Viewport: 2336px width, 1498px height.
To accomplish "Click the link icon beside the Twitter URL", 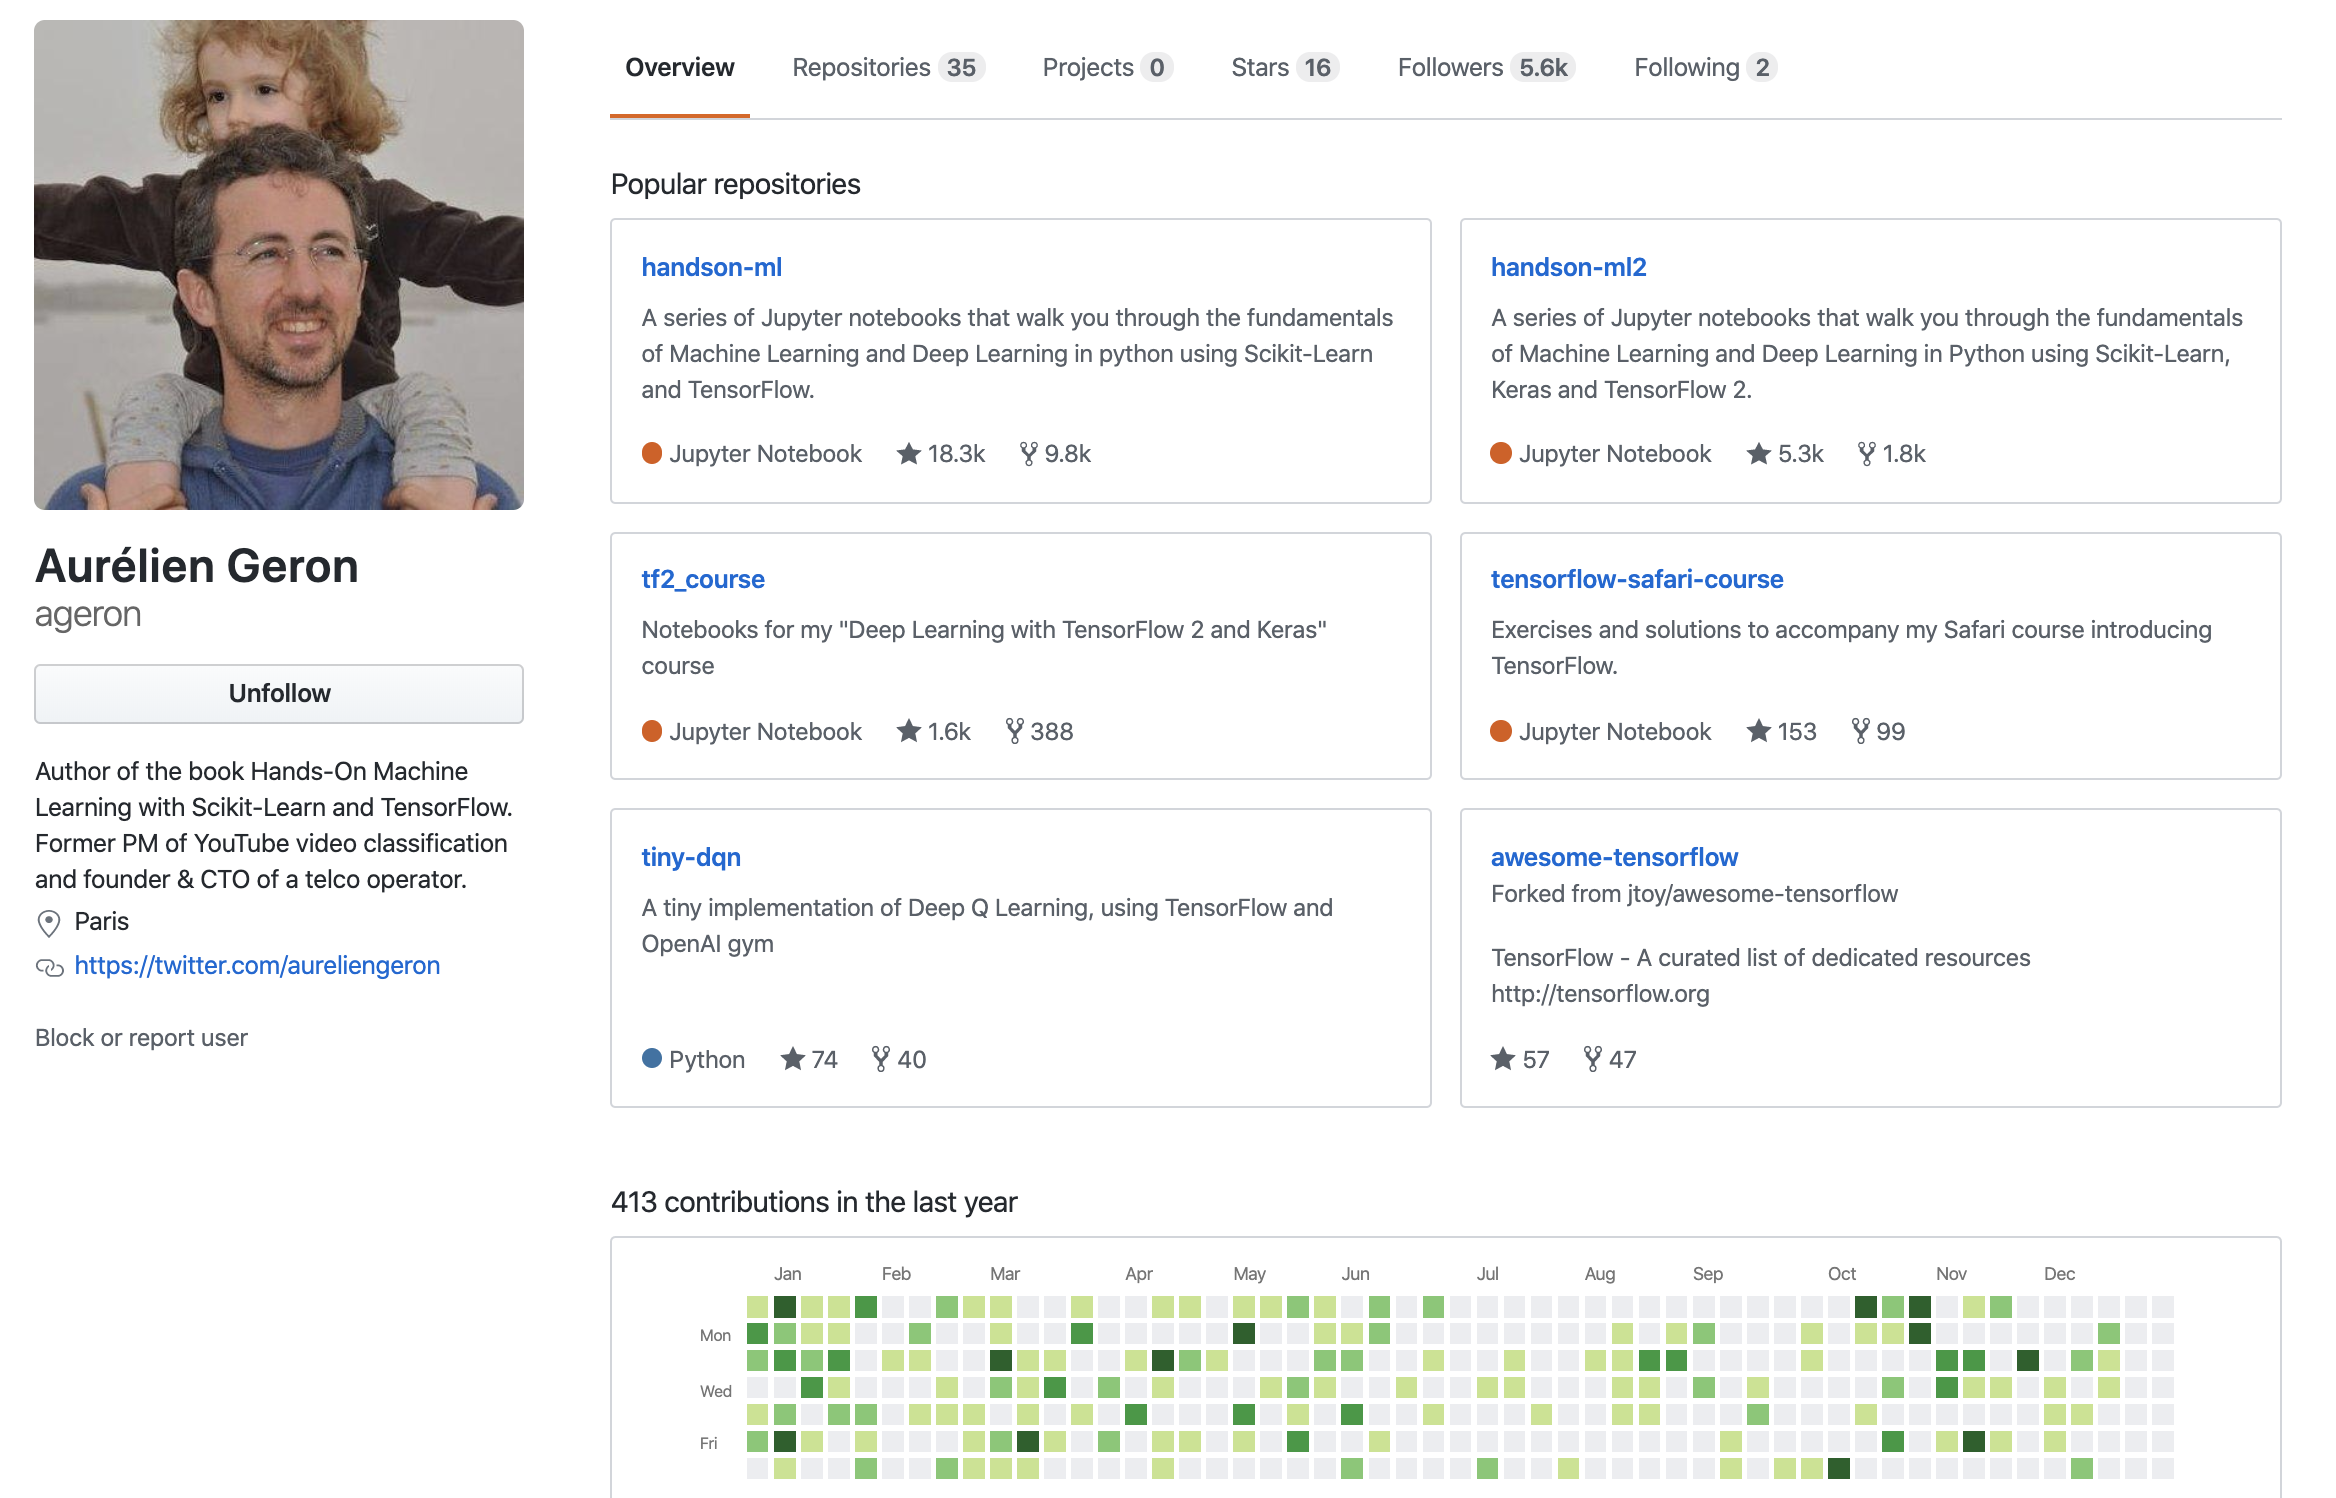I will pos(49,967).
